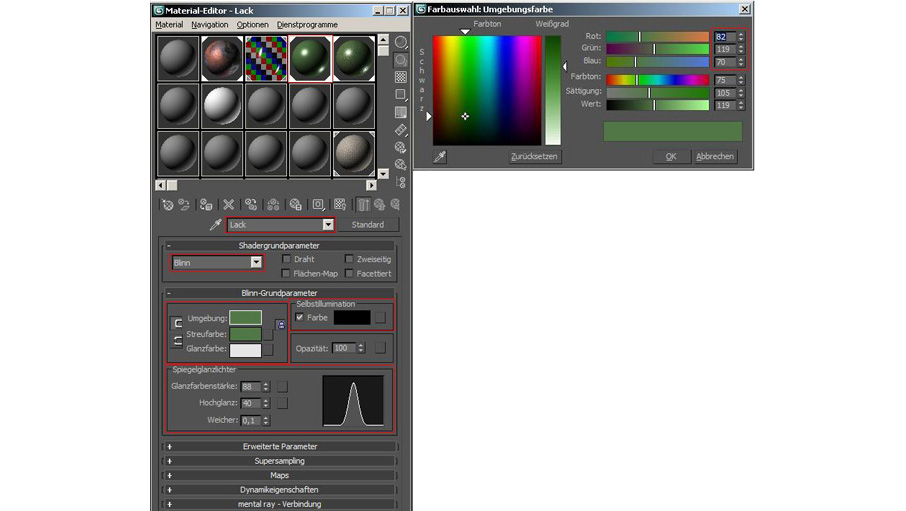
Task: Open the Navigation menu
Action: pyautogui.click(x=209, y=24)
